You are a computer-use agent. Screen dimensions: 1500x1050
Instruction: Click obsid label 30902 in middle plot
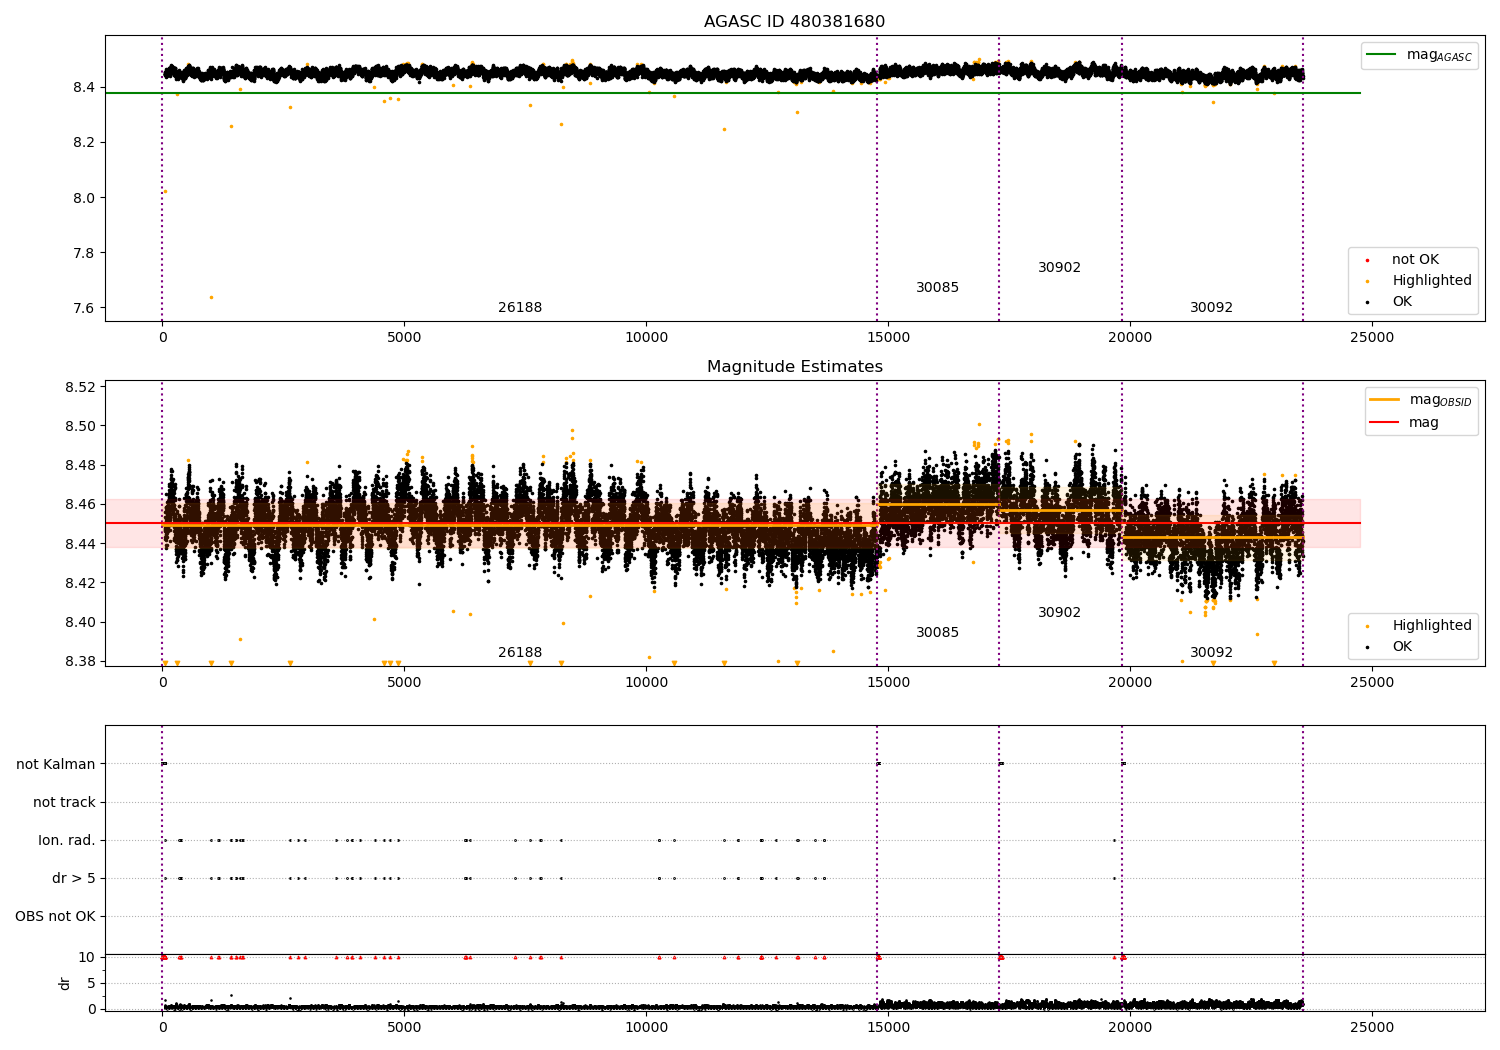click(x=1059, y=613)
